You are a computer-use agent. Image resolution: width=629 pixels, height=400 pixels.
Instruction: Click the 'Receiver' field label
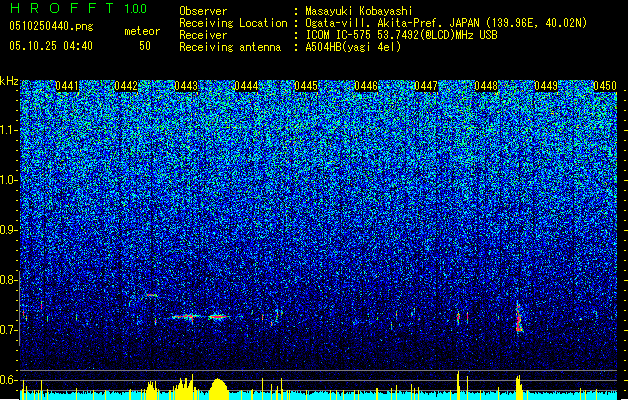click(x=203, y=35)
